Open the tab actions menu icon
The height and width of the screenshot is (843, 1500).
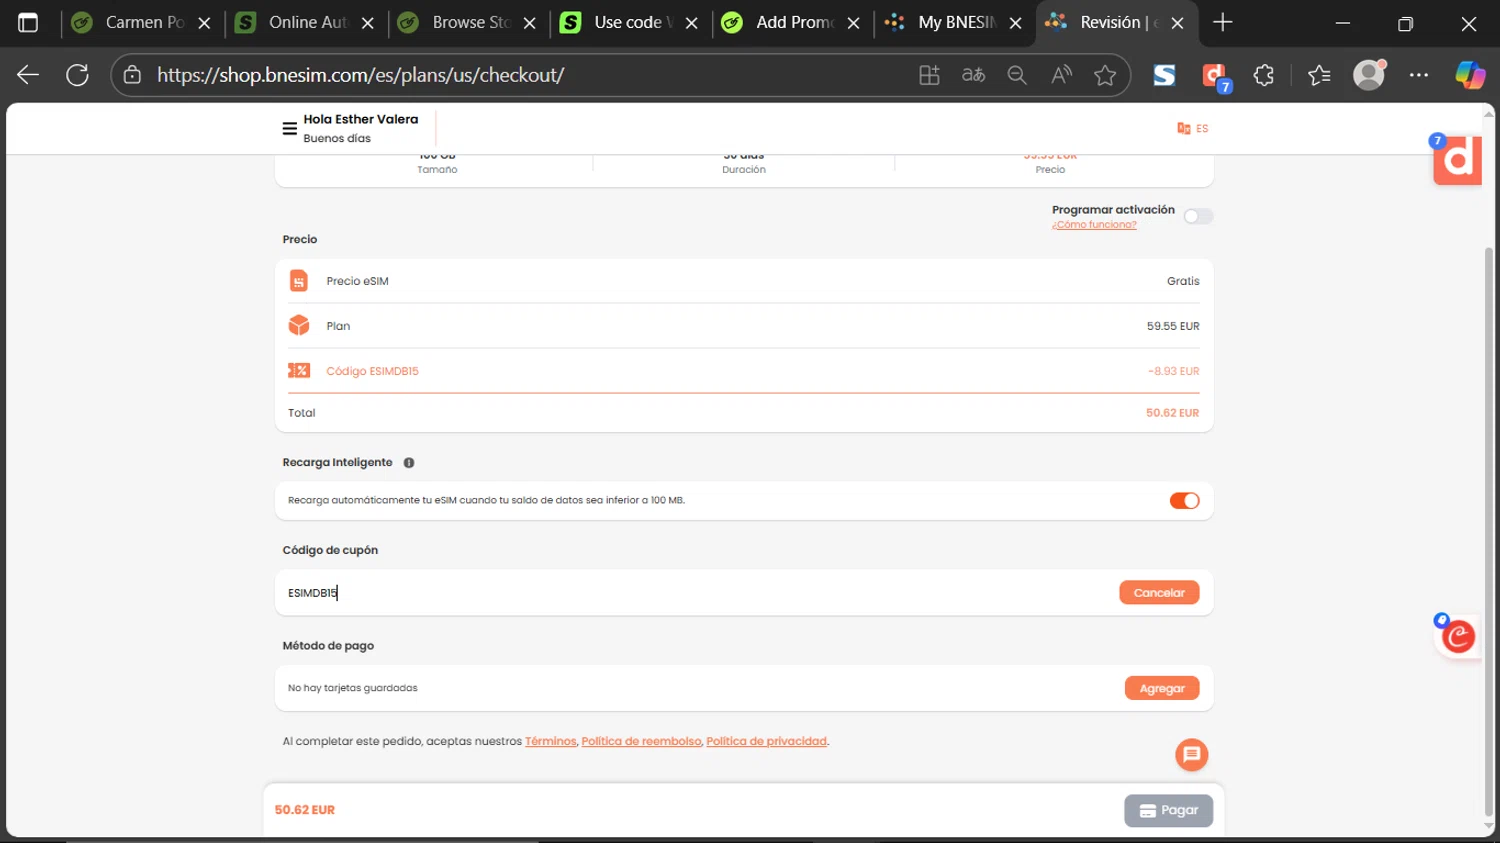(x=28, y=23)
